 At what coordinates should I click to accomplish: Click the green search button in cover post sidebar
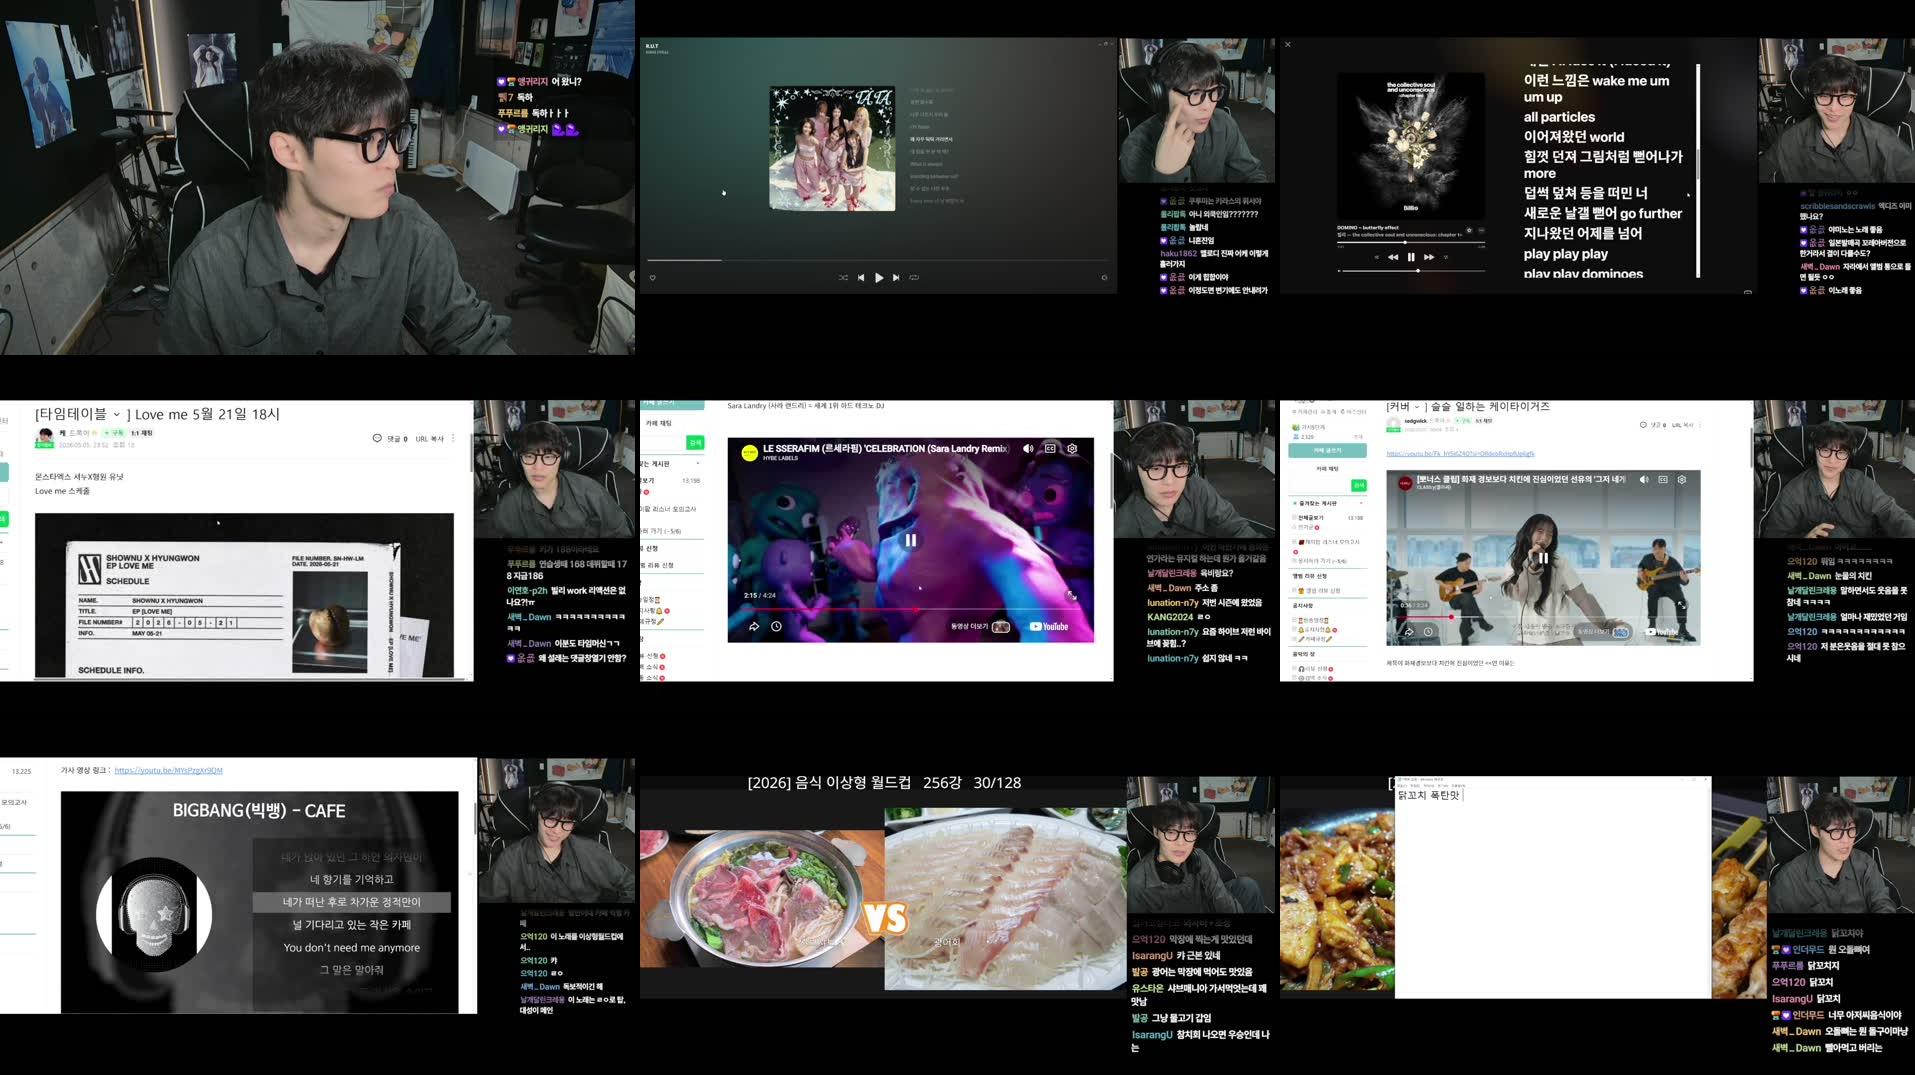(1358, 485)
